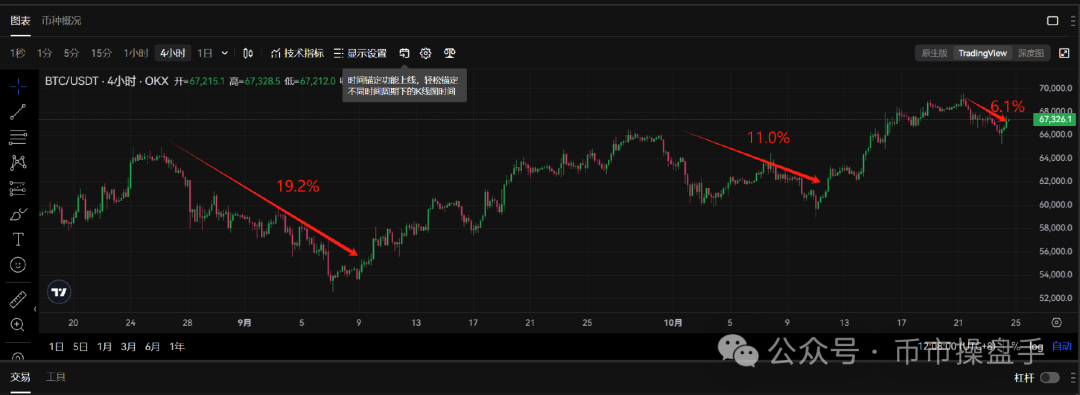Set date range to 1年

click(x=176, y=347)
